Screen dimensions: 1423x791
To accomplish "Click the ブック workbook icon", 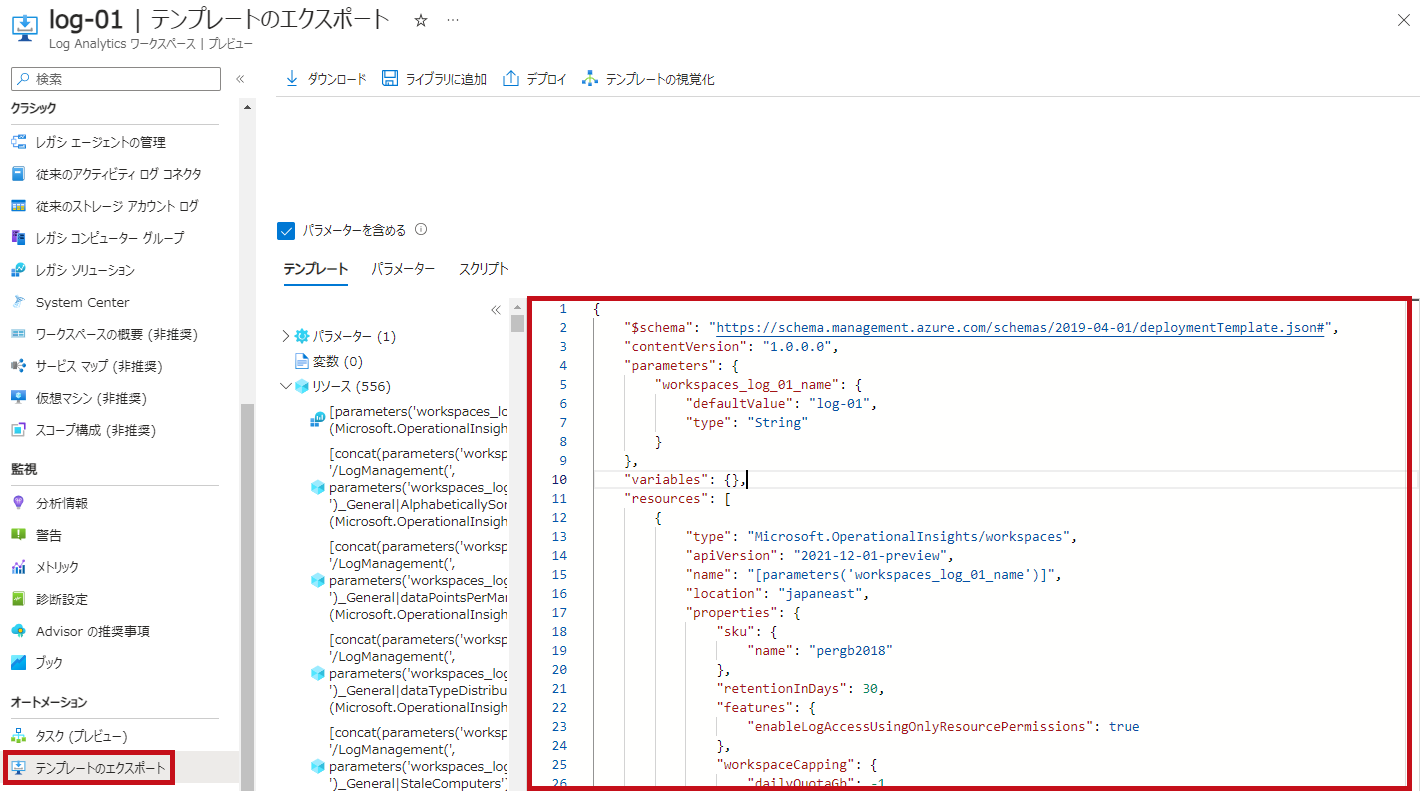I will click(18, 662).
